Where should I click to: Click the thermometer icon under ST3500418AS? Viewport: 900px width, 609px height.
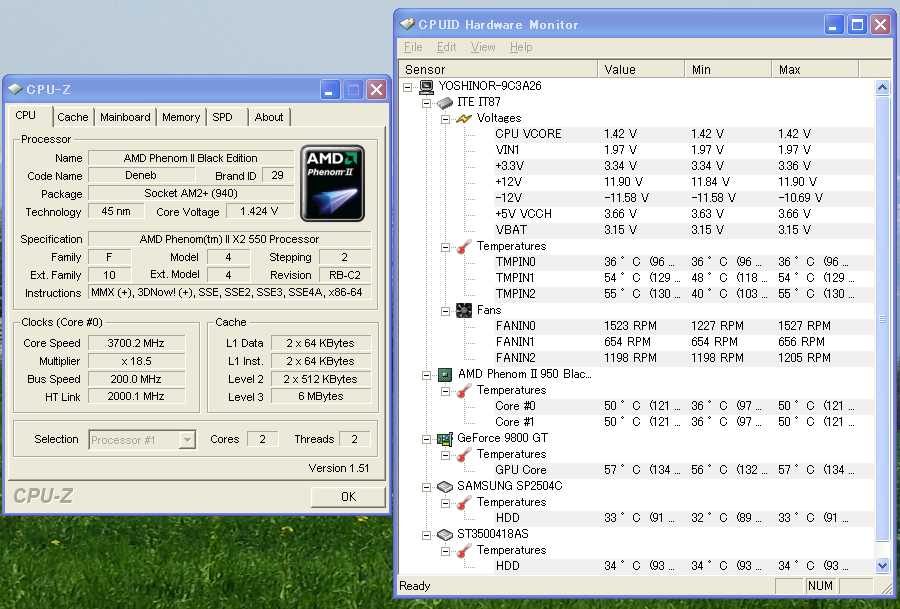(x=464, y=551)
